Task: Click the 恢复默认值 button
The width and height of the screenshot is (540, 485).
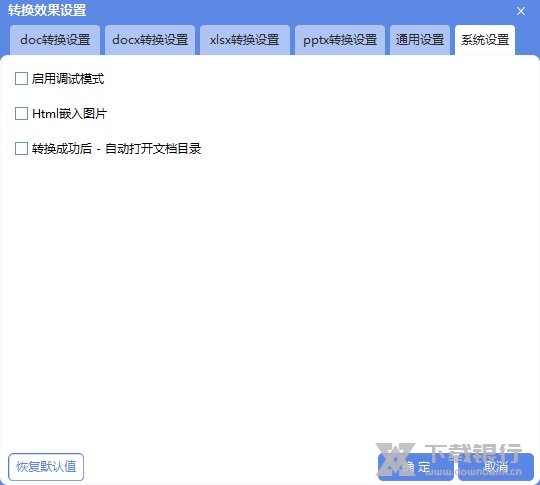Action: [46, 467]
